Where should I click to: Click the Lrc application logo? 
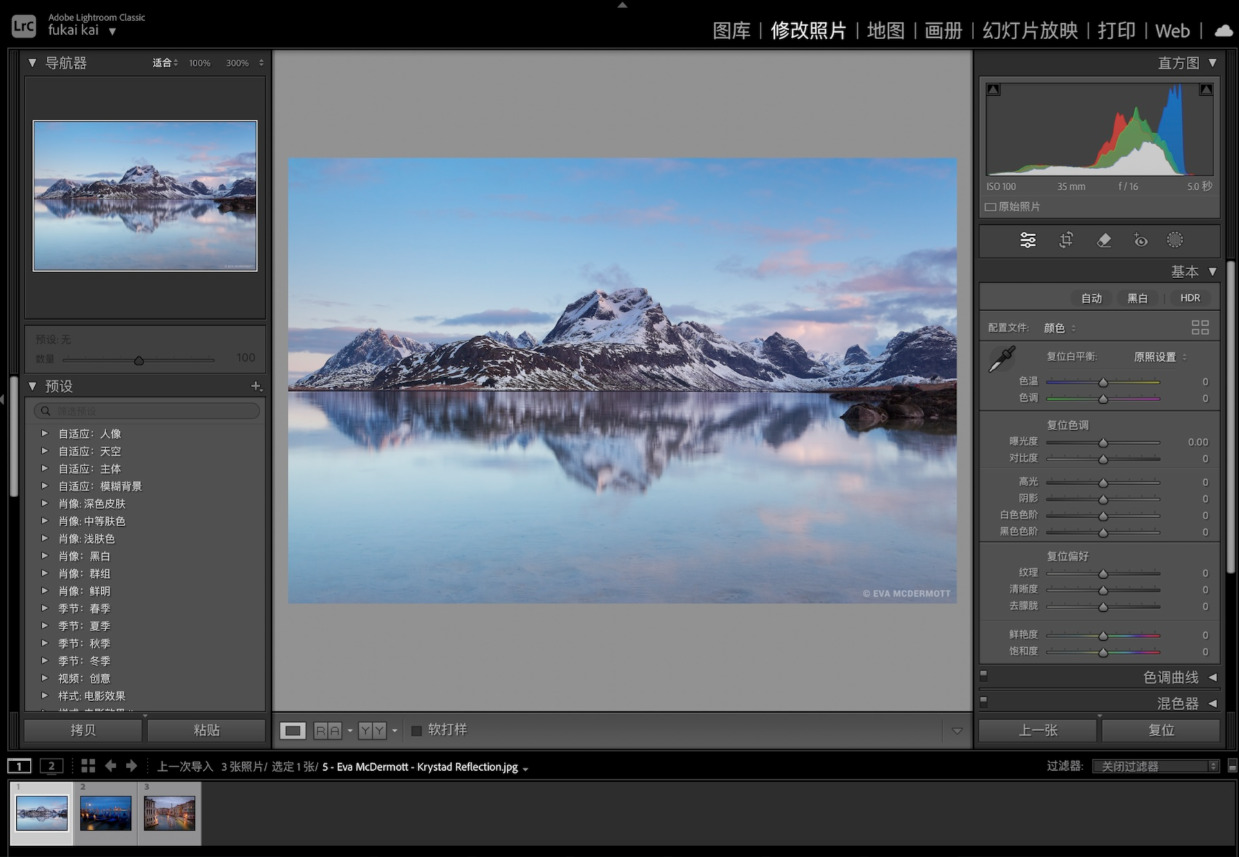pos(24,27)
